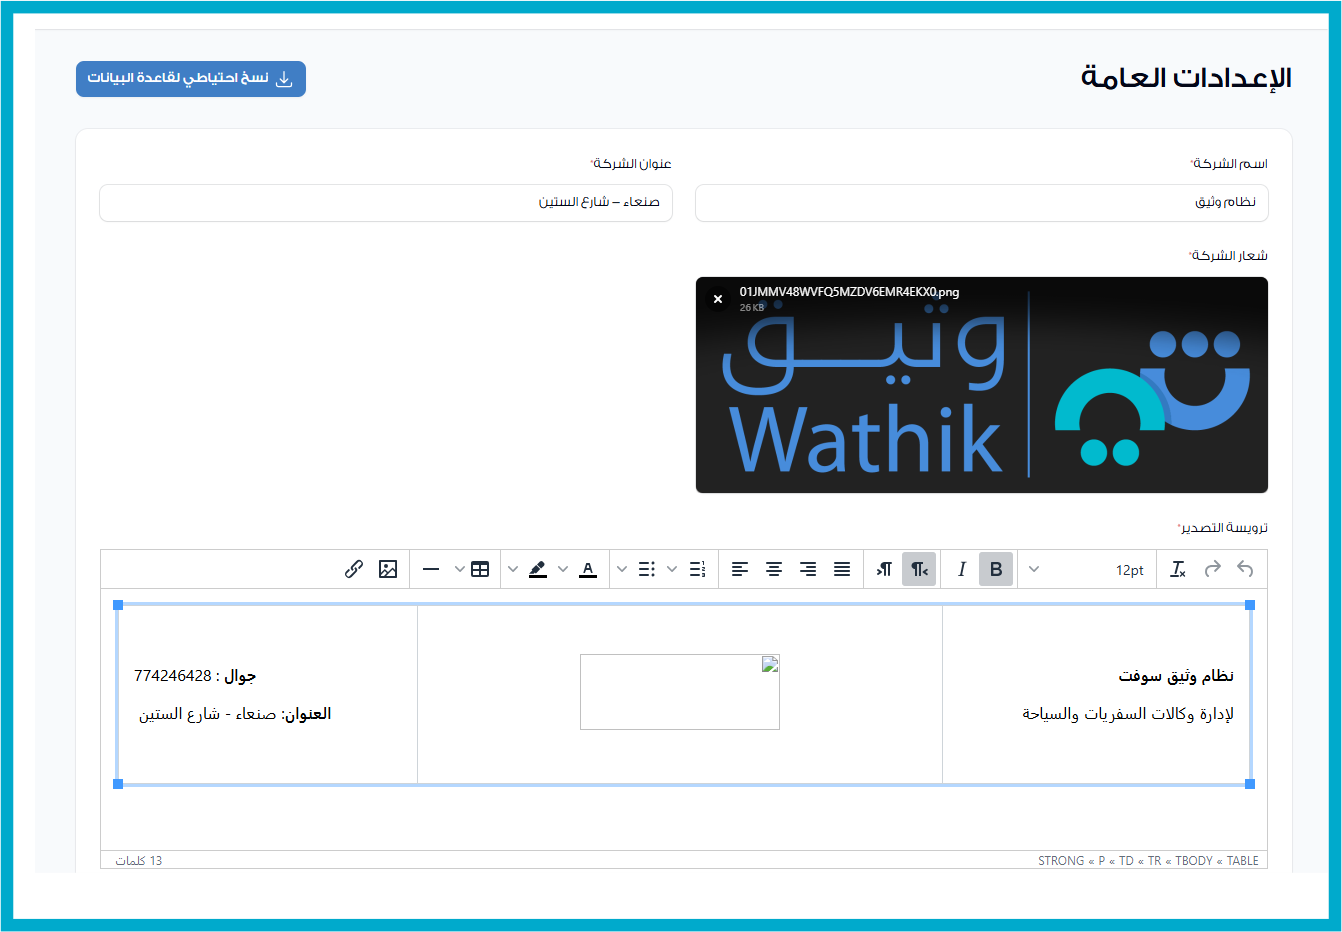Undo the last editor change

coord(1245,569)
